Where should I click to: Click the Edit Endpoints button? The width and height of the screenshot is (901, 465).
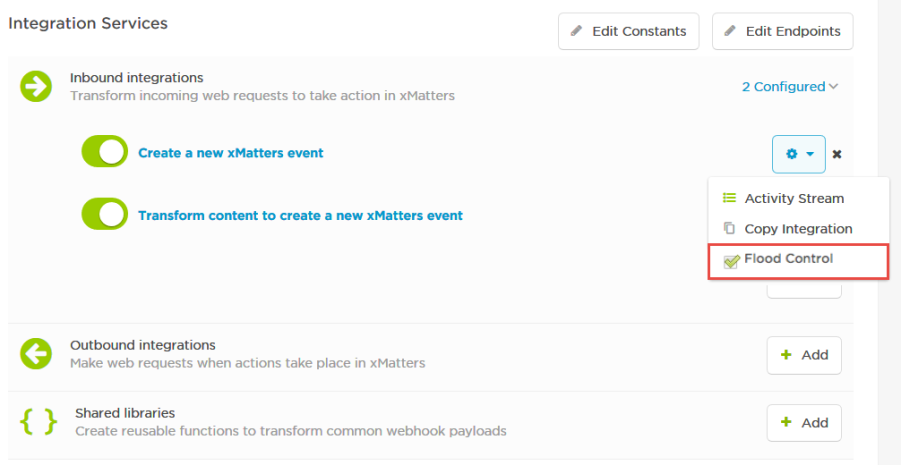pyautogui.click(x=782, y=31)
